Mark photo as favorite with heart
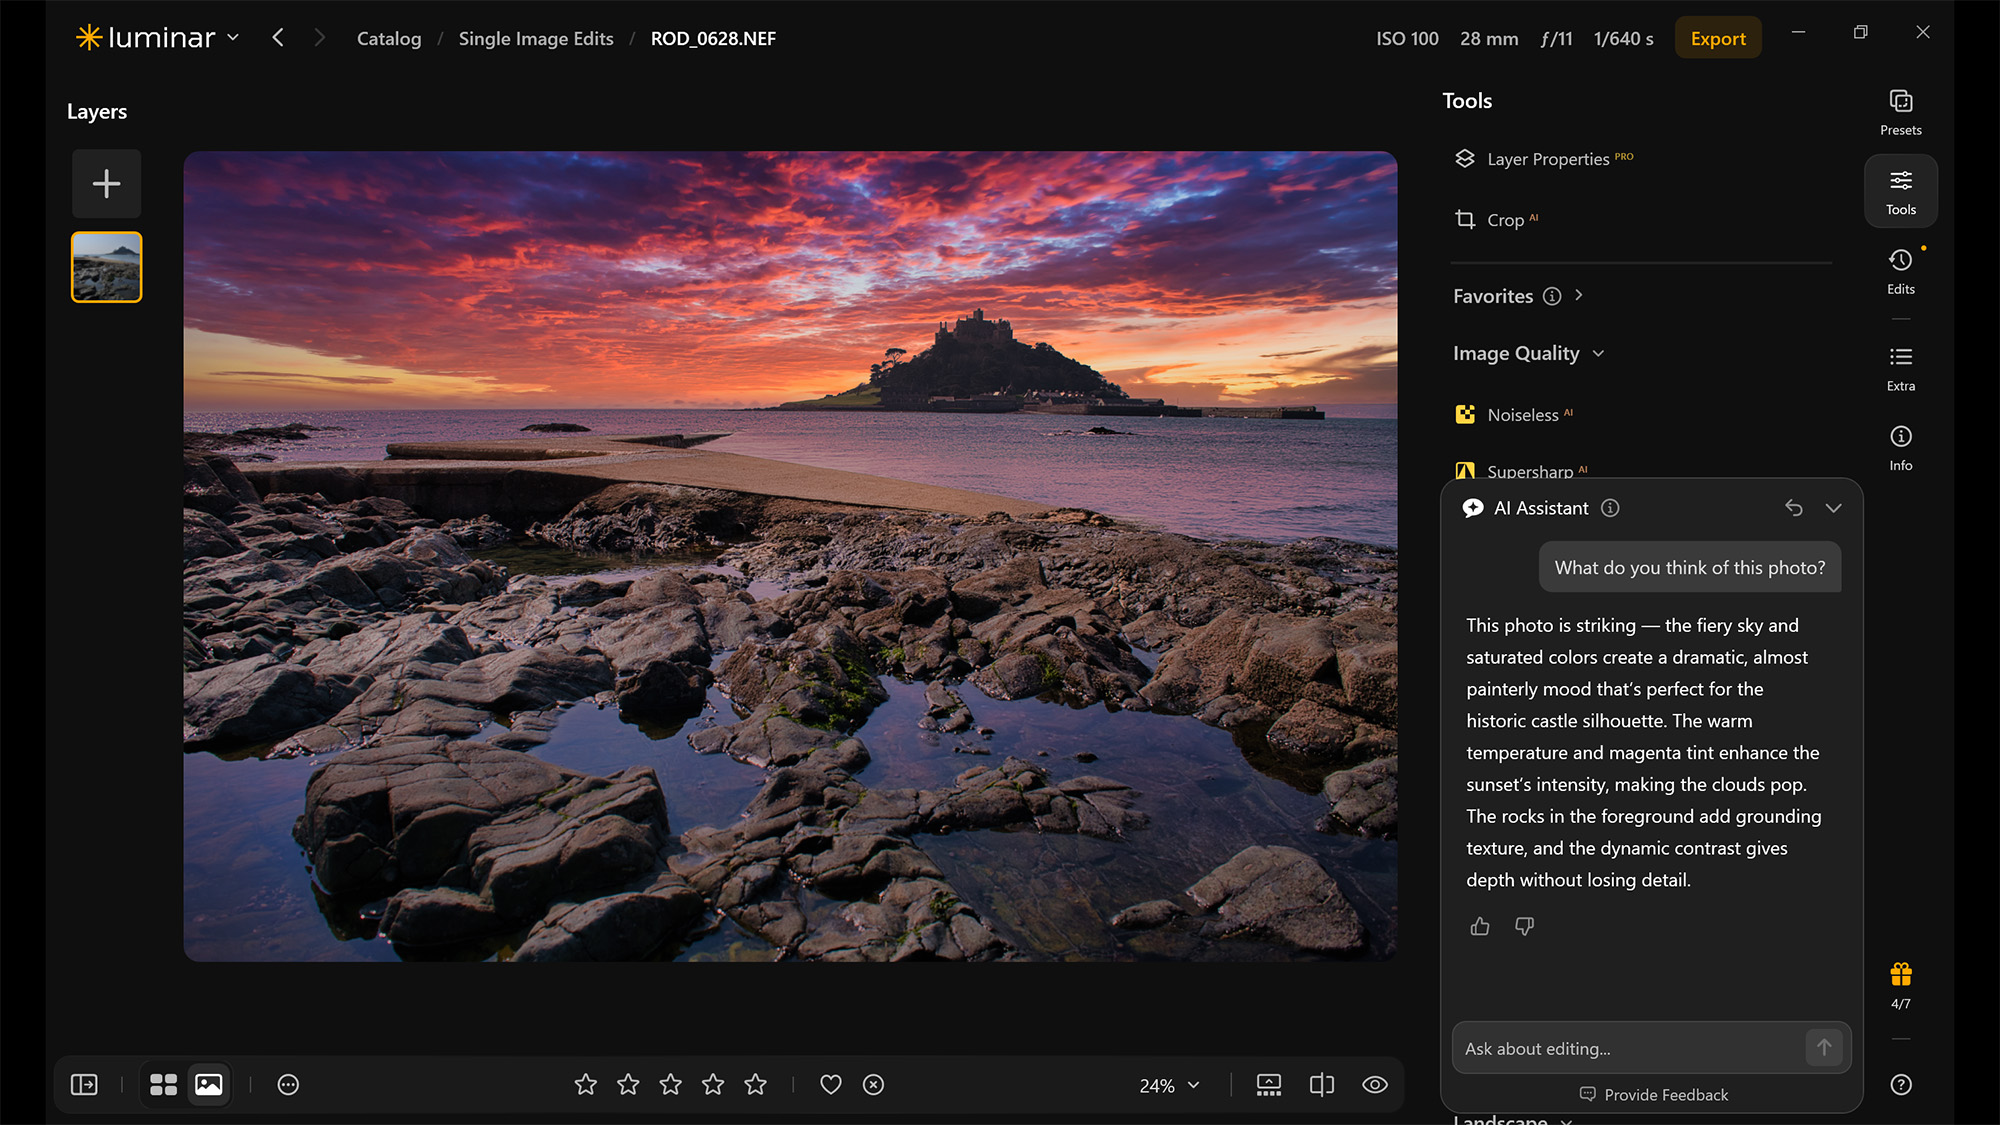The height and width of the screenshot is (1125, 2000). point(830,1084)
